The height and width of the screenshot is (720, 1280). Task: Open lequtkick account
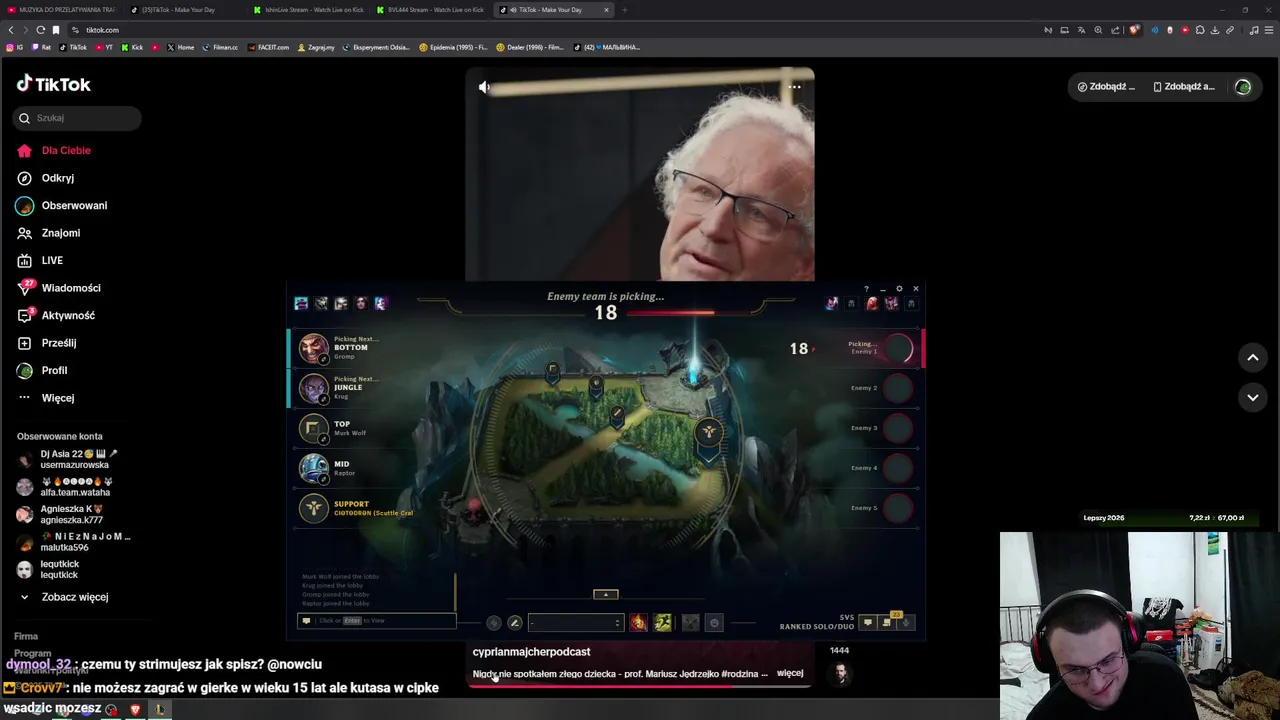48,569
